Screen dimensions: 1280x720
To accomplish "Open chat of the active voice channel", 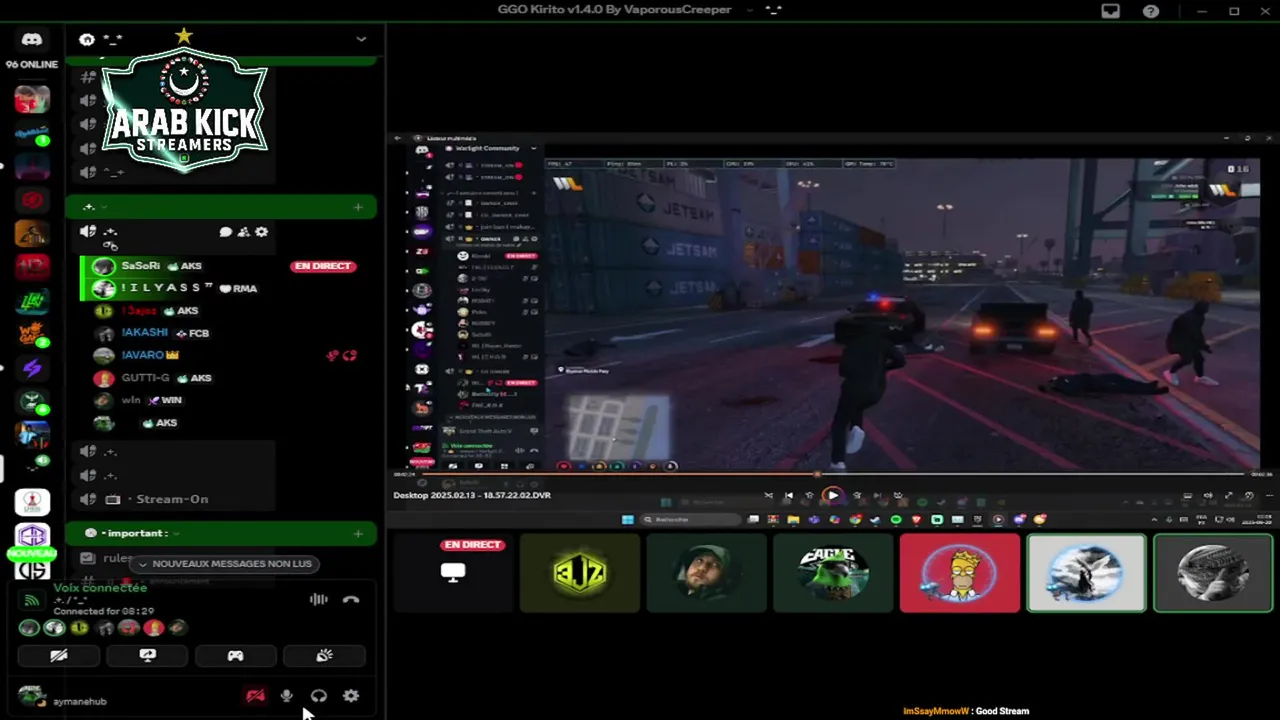I will [x=226, y=232].
